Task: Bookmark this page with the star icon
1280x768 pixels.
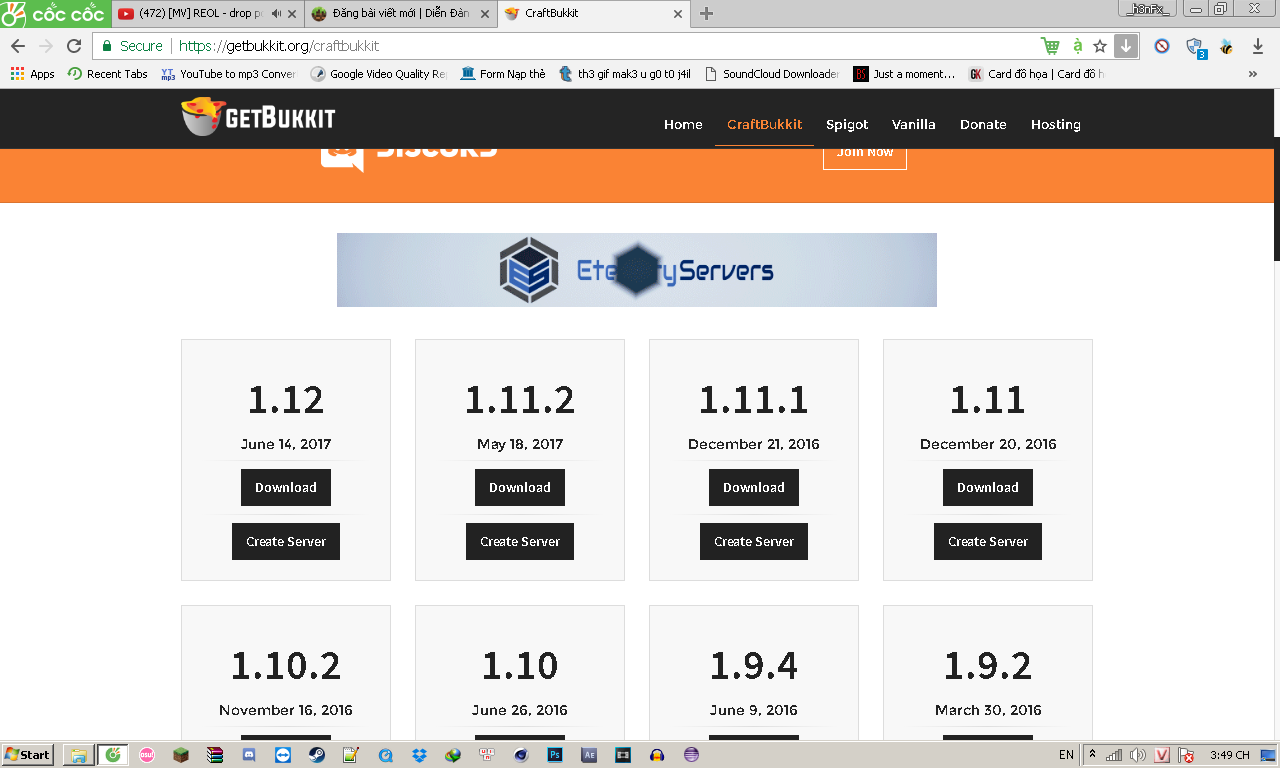Action: pos(1100,46)
